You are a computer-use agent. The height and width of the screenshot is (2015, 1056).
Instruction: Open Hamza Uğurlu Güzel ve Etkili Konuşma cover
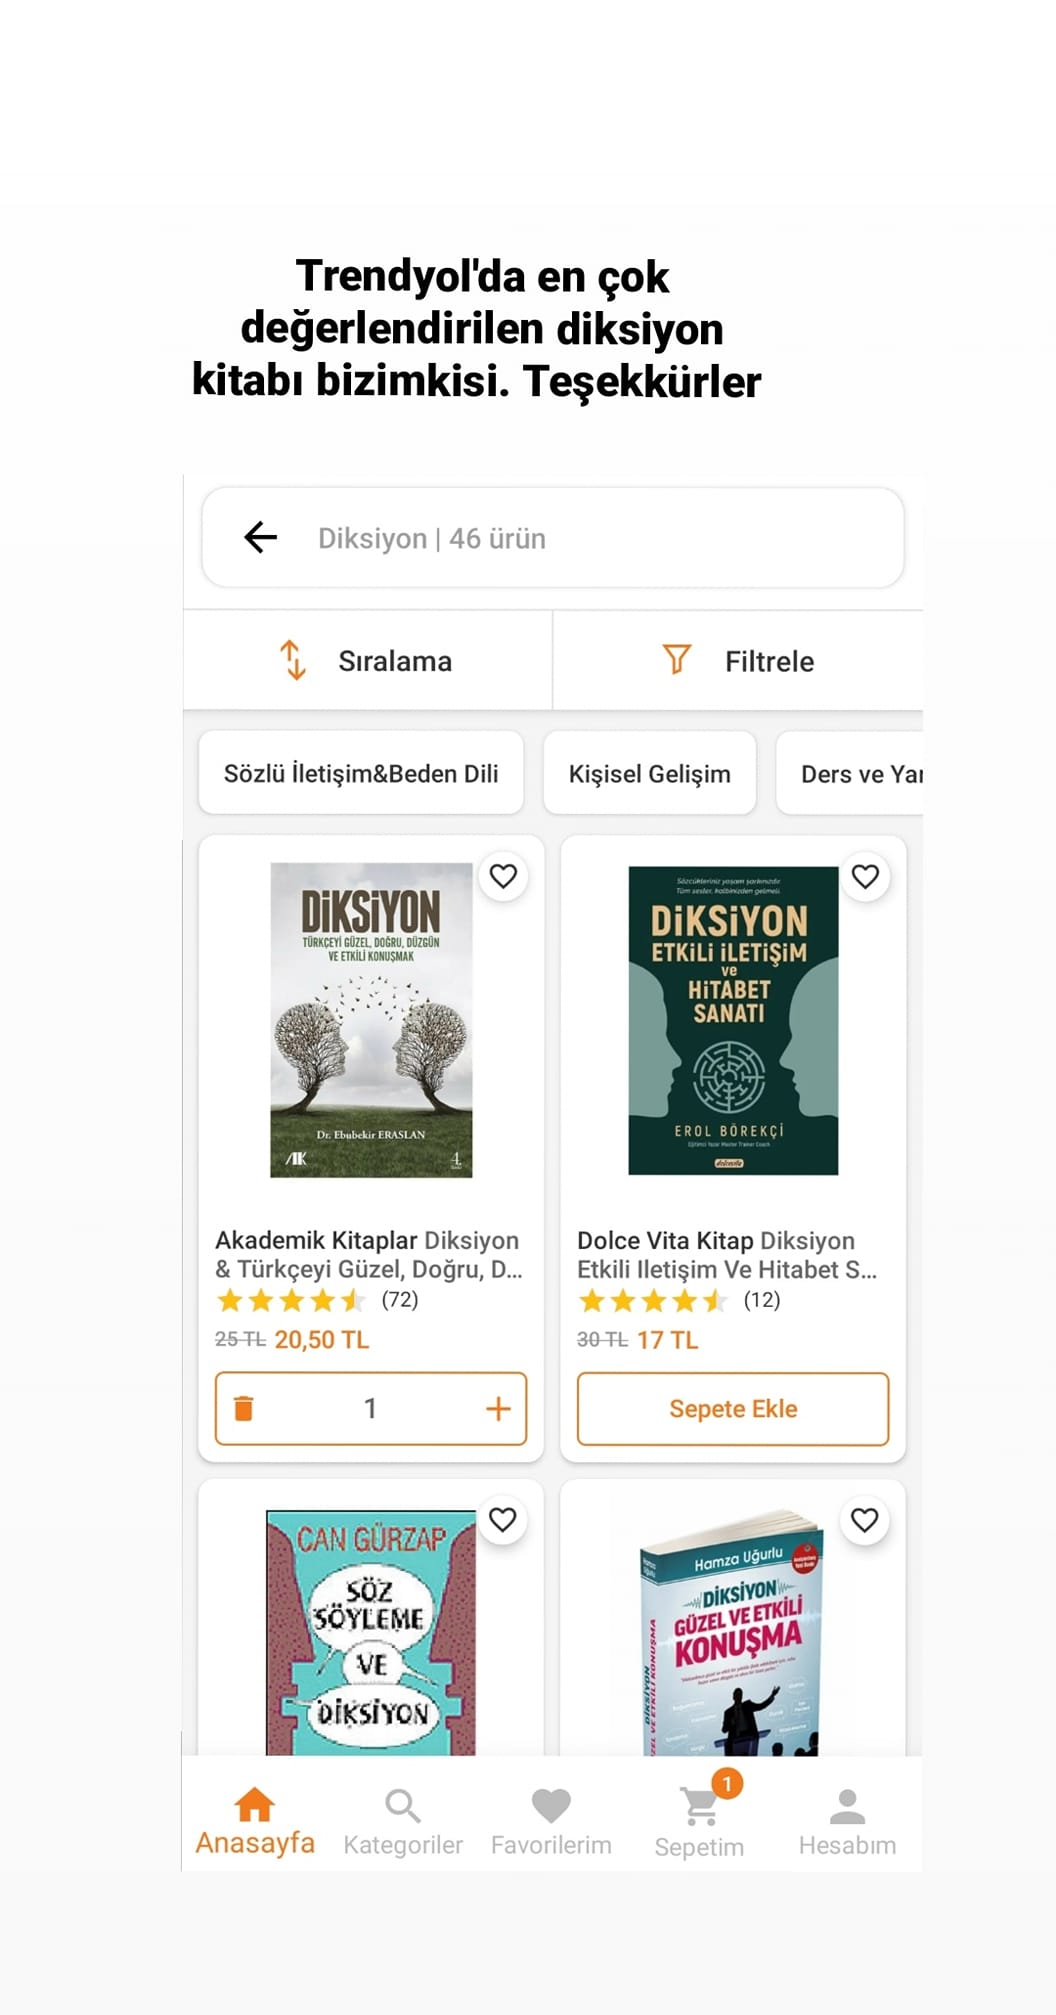733,1632
